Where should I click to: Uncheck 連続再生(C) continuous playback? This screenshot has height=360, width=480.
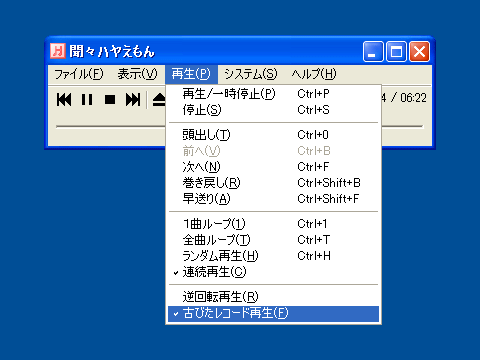click(x=273, y=272)
